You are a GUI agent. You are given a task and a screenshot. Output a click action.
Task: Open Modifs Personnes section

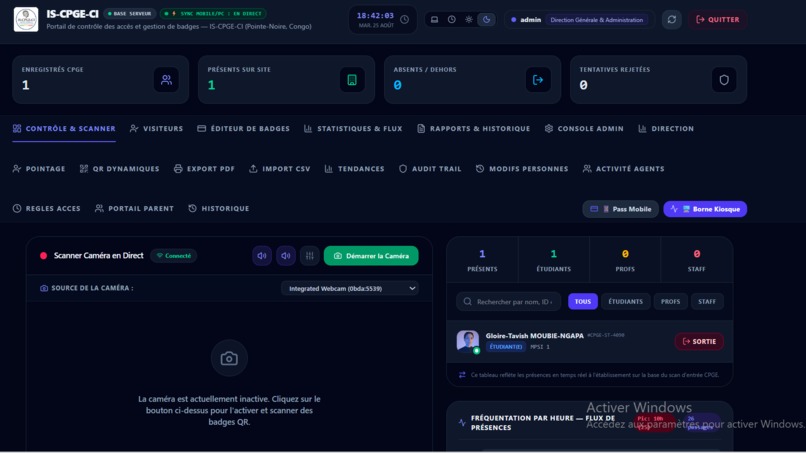[x=522, y=169]
